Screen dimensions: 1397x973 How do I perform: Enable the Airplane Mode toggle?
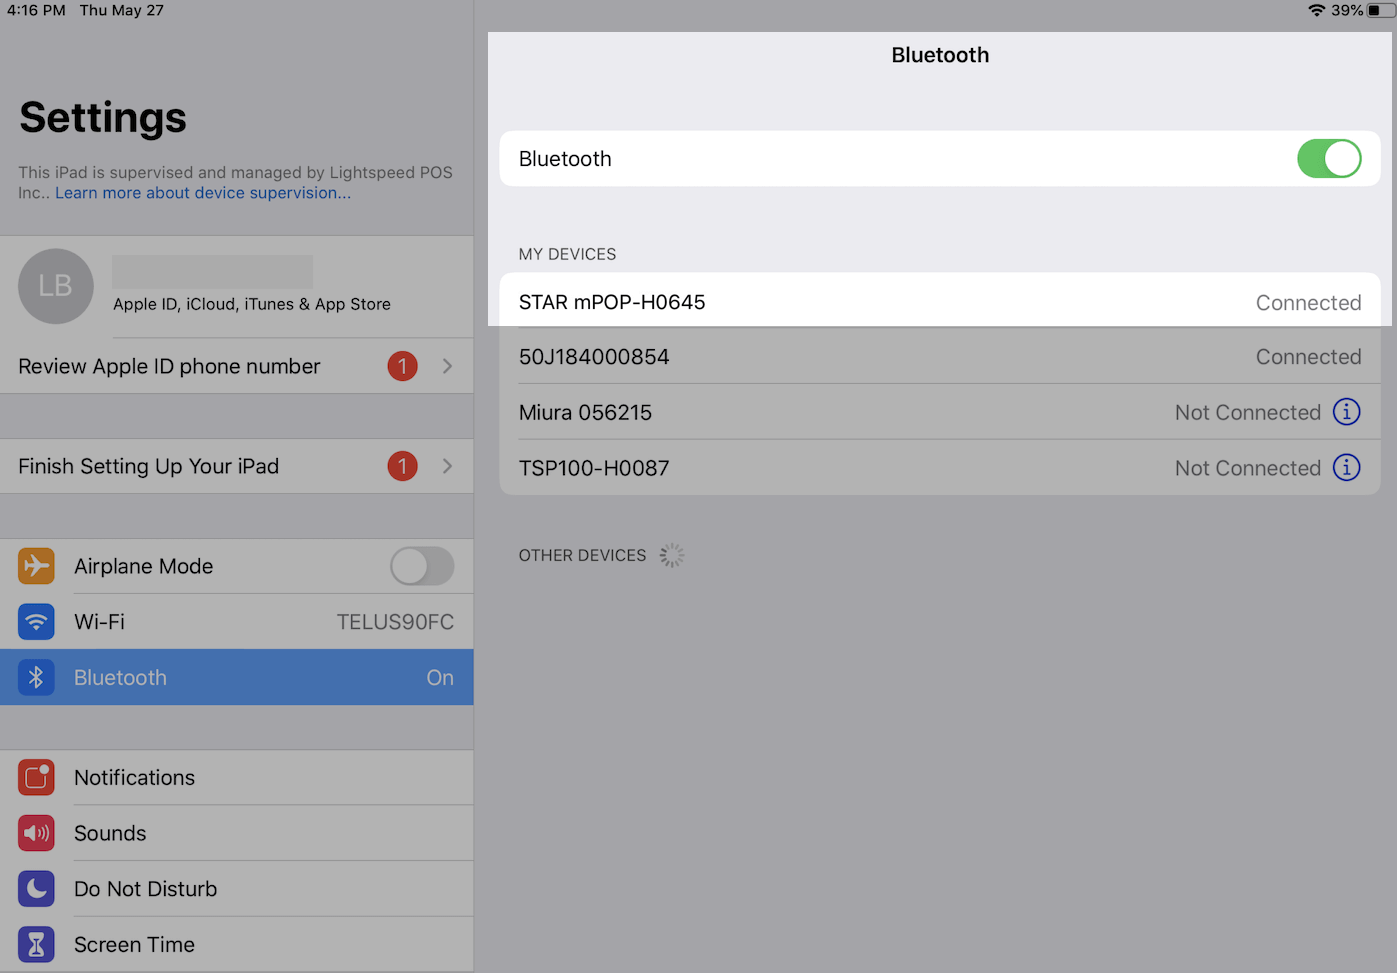point(421,566)
